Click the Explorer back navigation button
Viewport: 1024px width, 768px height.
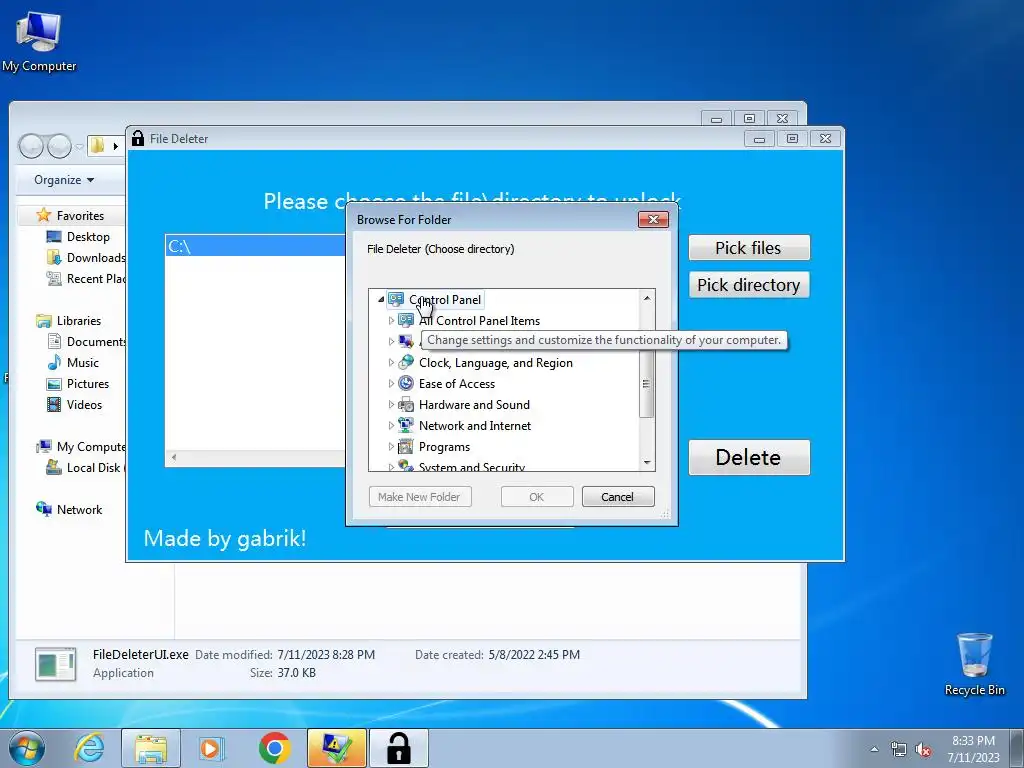31,146
